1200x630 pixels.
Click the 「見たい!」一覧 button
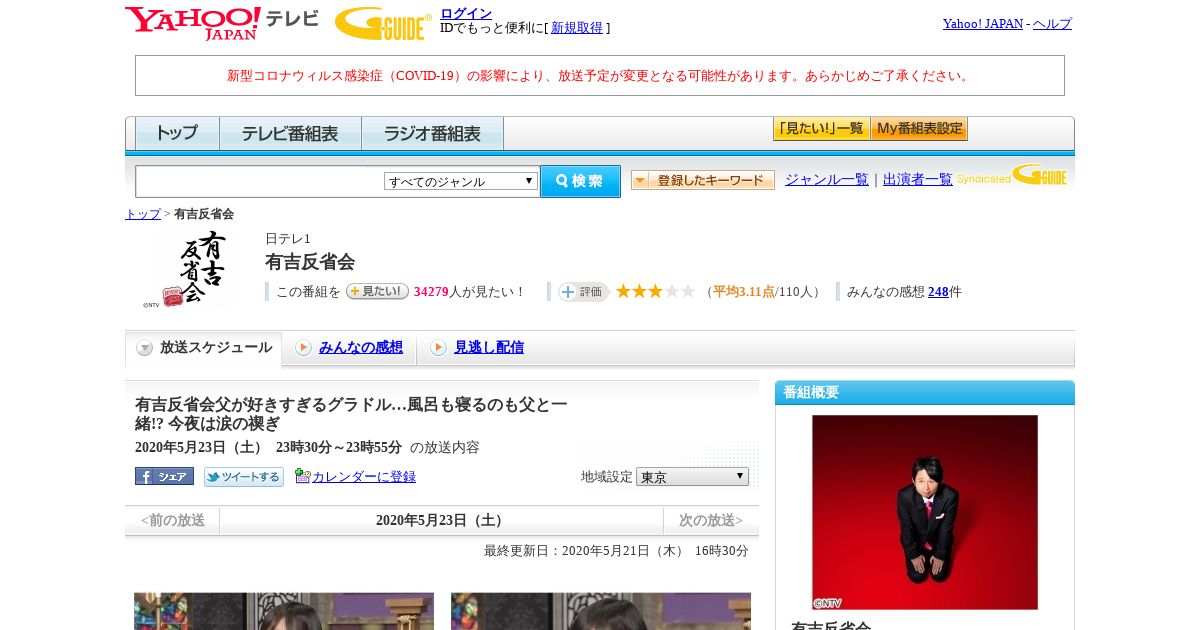[821, 129]
